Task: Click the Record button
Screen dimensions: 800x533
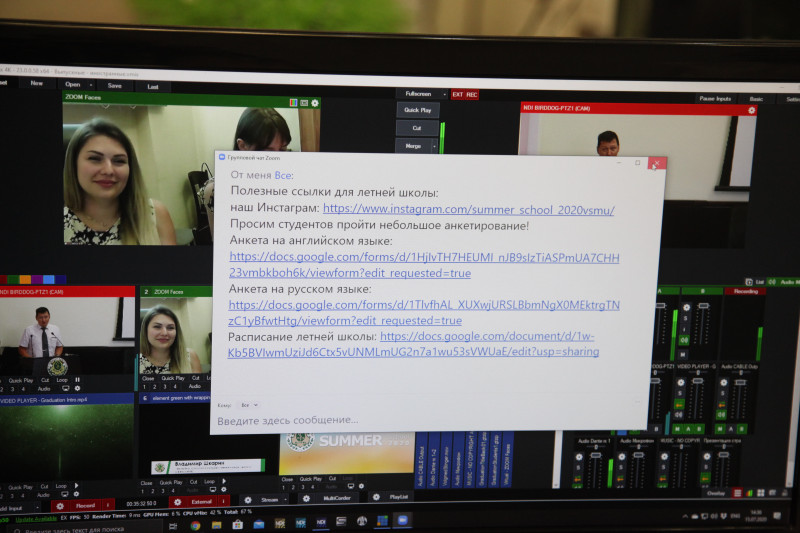Action: (84, 505)
